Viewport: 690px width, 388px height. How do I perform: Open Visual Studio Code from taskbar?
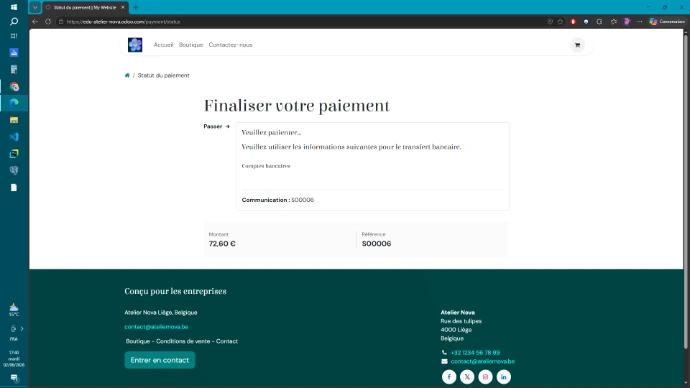(x=14, y=137)
